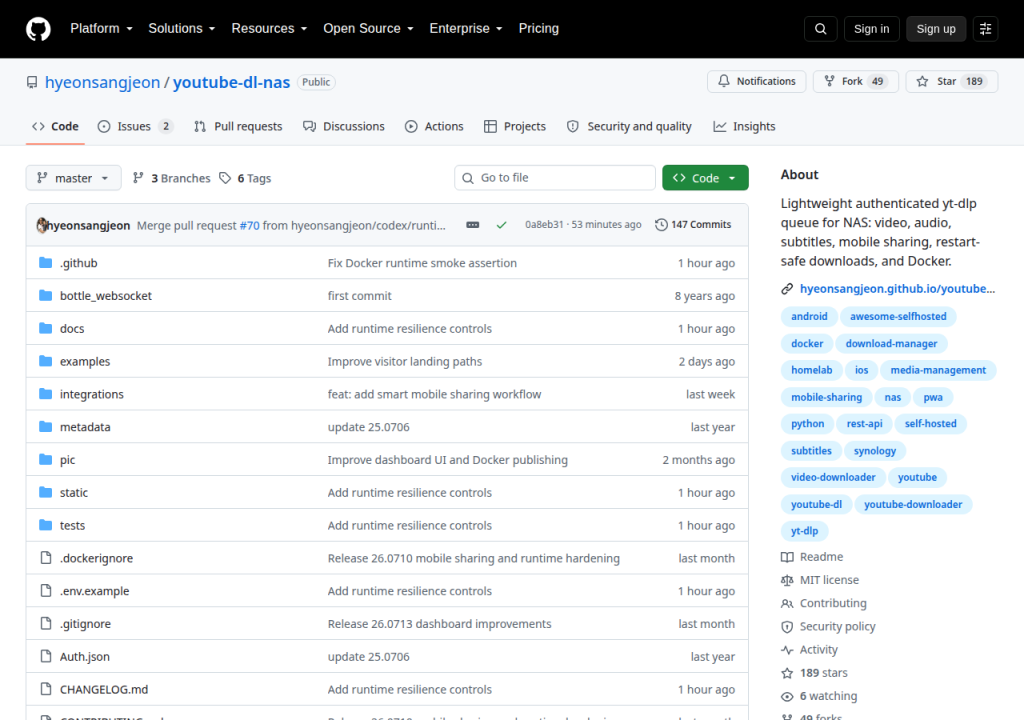1024x720 pixels.
Task: Select the synology topic tag
Action: pyautogui.click(x=874, y=451)
